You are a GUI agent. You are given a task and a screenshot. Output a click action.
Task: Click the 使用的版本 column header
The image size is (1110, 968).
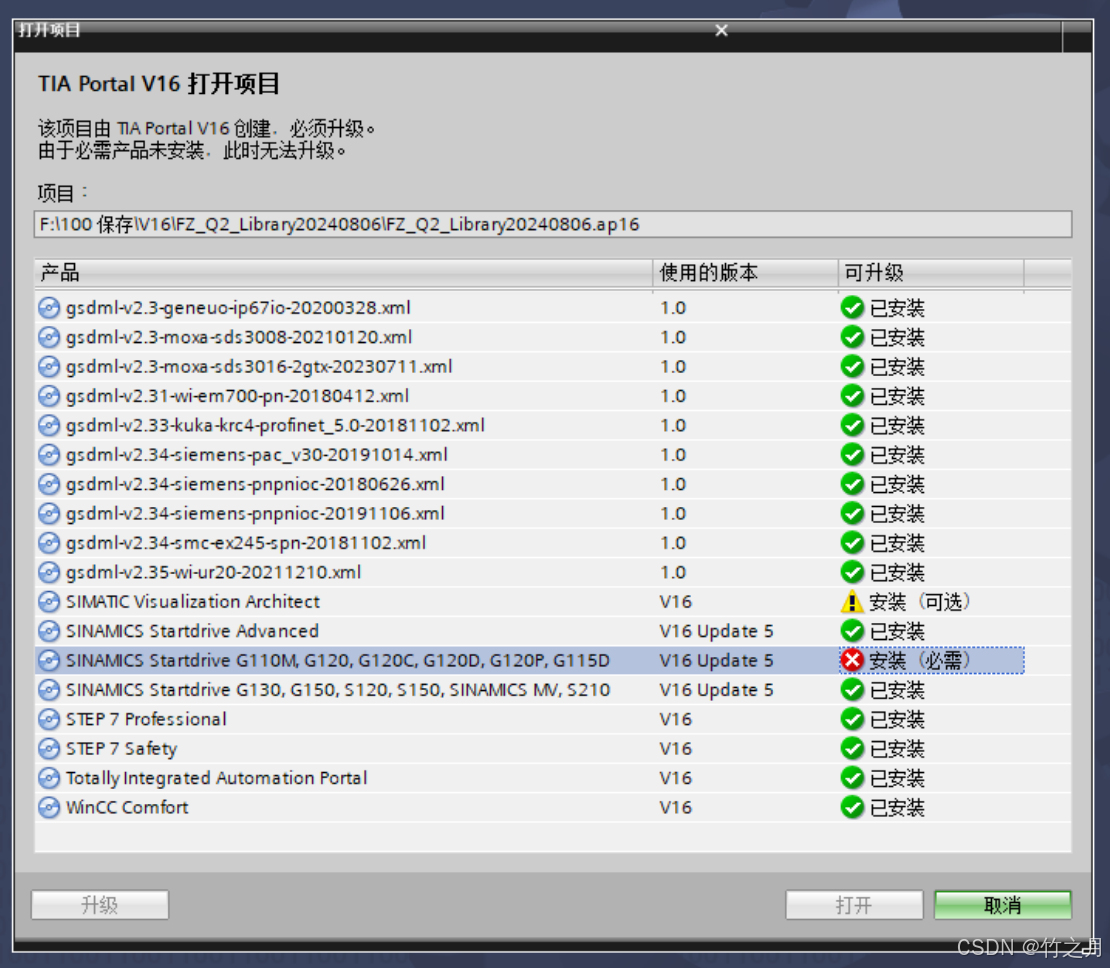745,273
